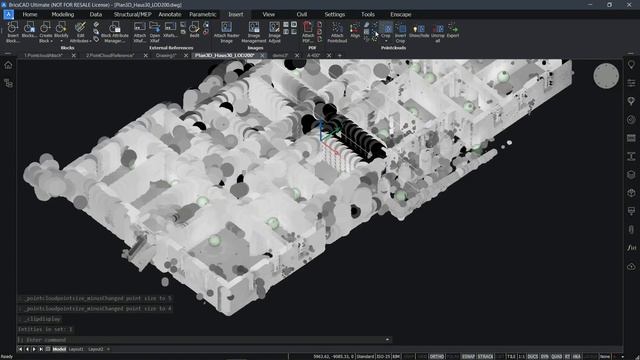
Task: Expand the Crop tool dropdown
Action: click(386, 41)
